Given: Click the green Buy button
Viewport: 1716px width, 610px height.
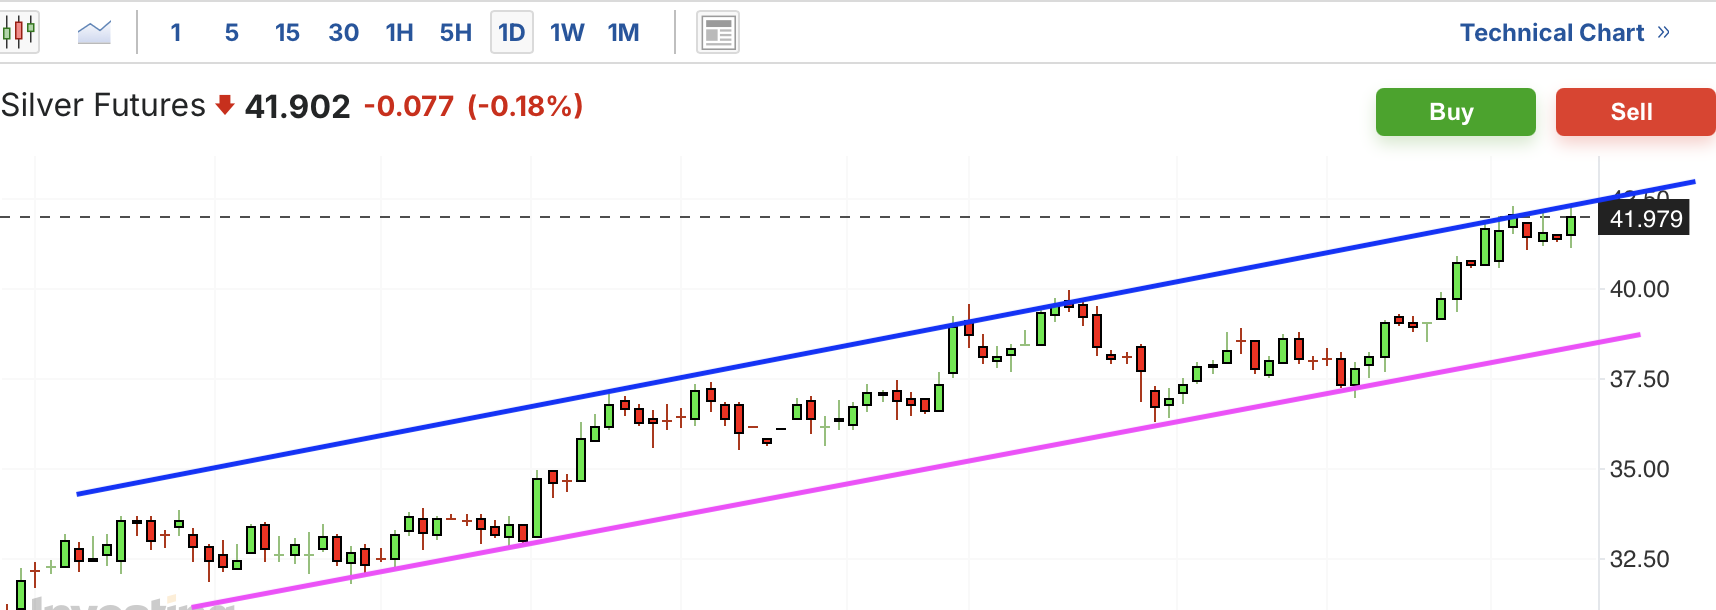Looking at the screenshot, I should 1455,112.
